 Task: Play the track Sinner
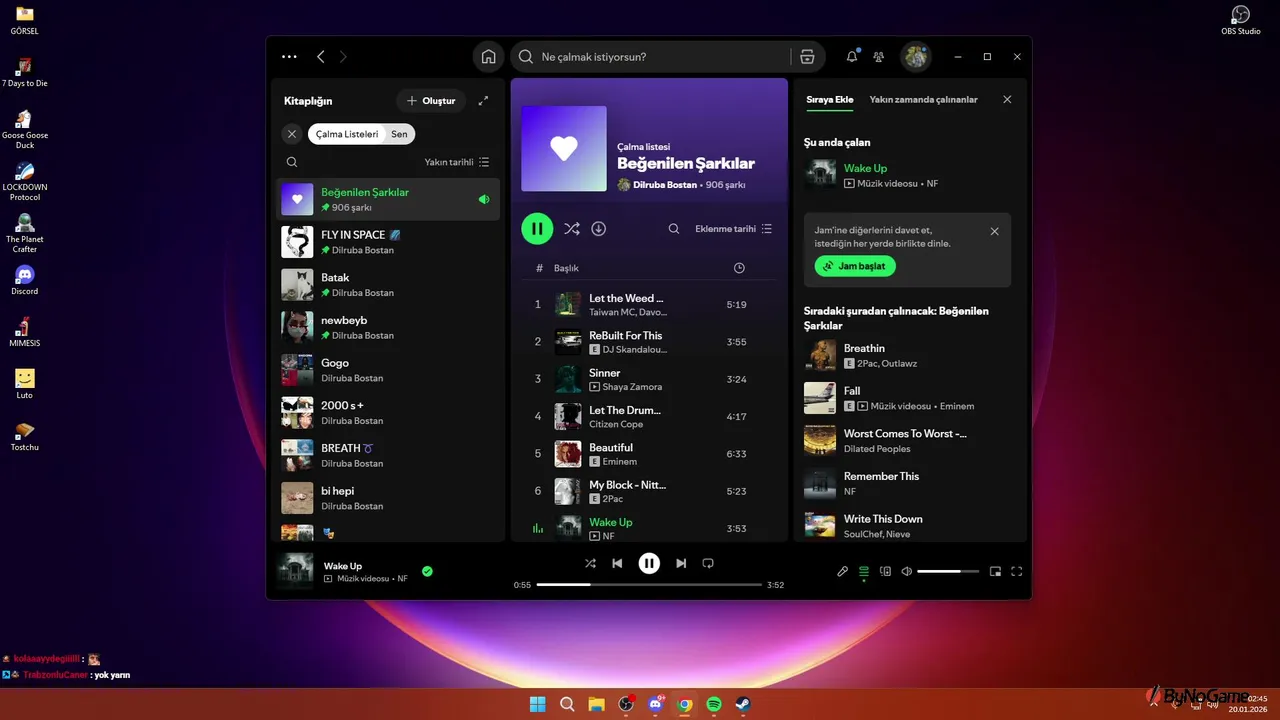(x=649, y=379)
